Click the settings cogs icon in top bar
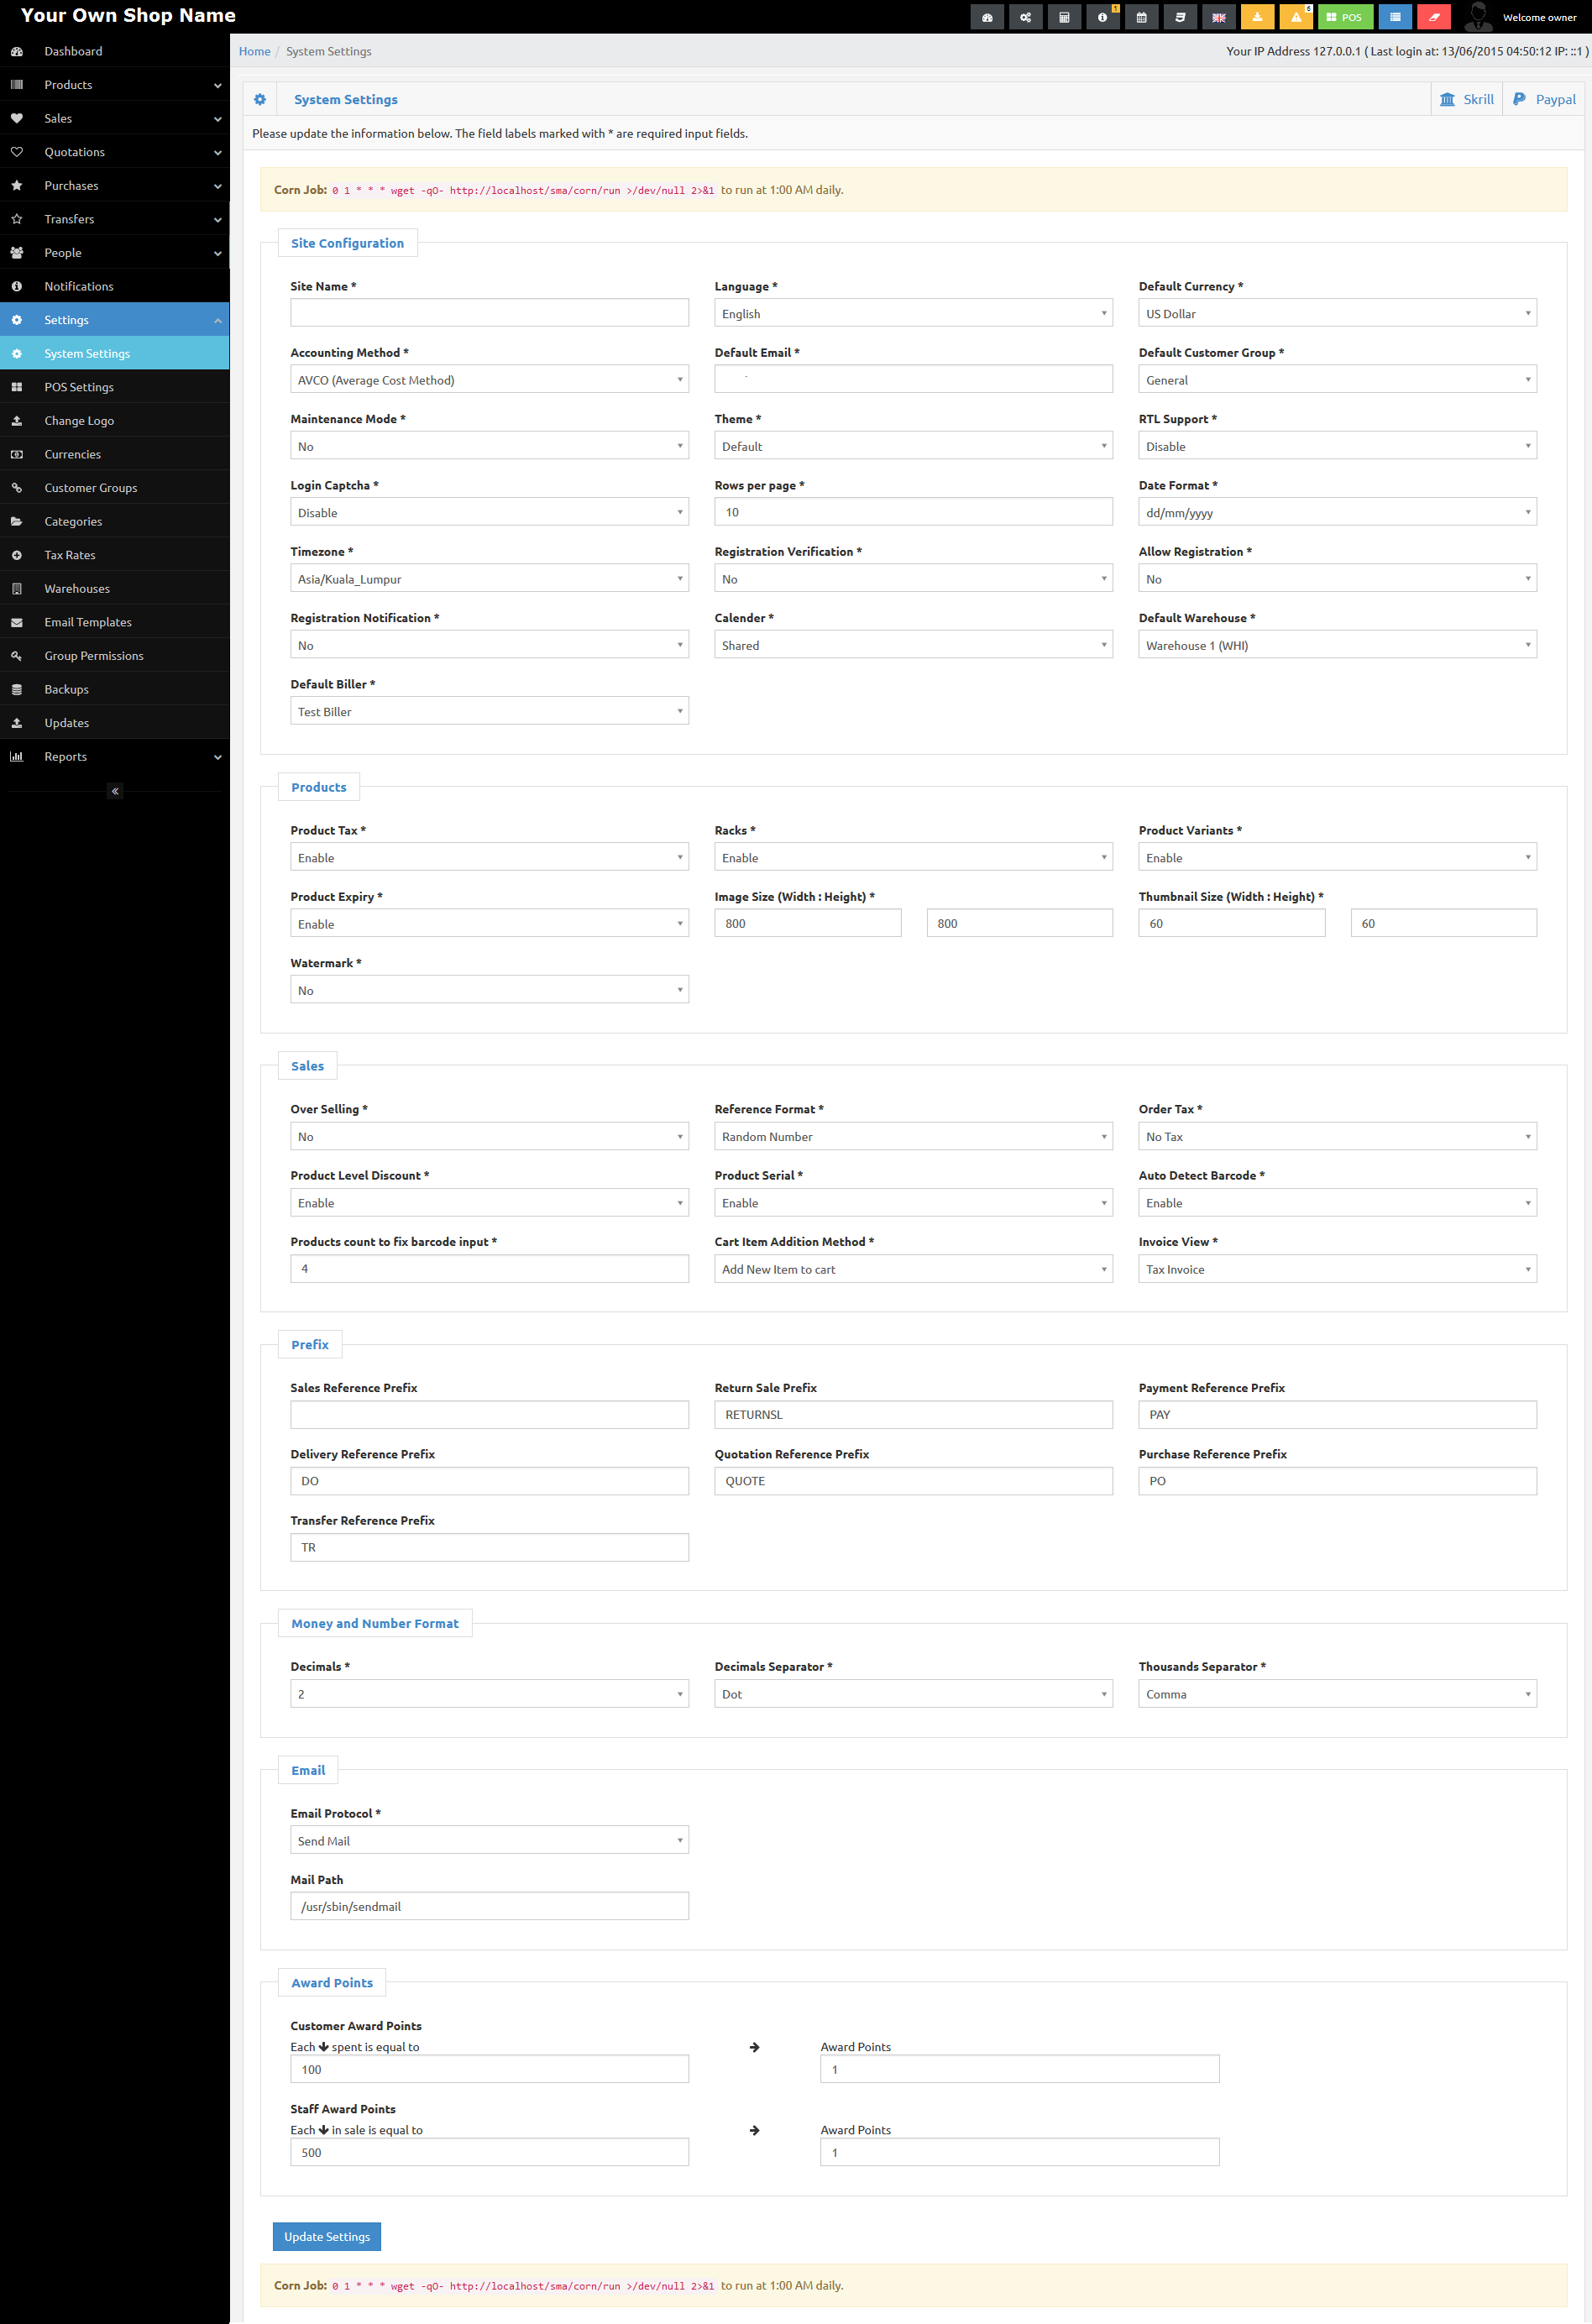The width and height of the screenshot is (1592, 2324). [1025, 17]
